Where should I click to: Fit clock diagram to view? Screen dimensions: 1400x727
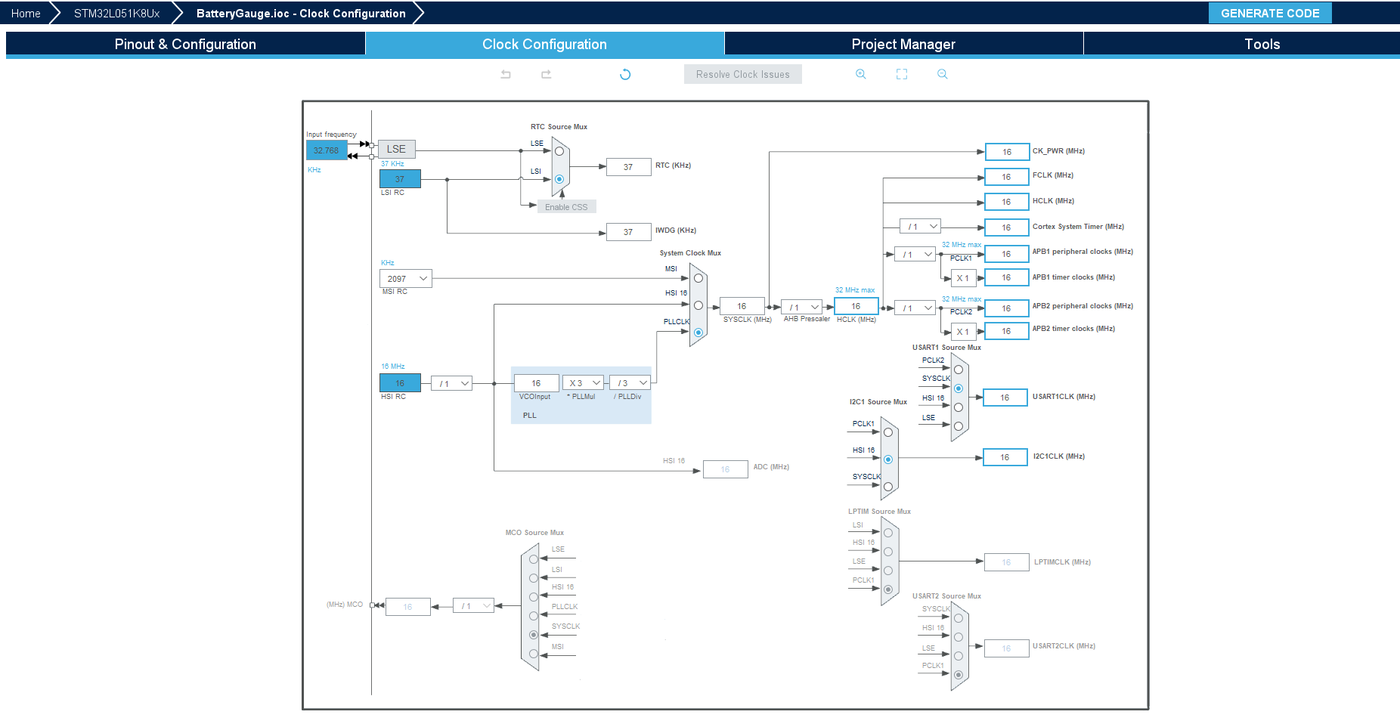click(901, 74)
